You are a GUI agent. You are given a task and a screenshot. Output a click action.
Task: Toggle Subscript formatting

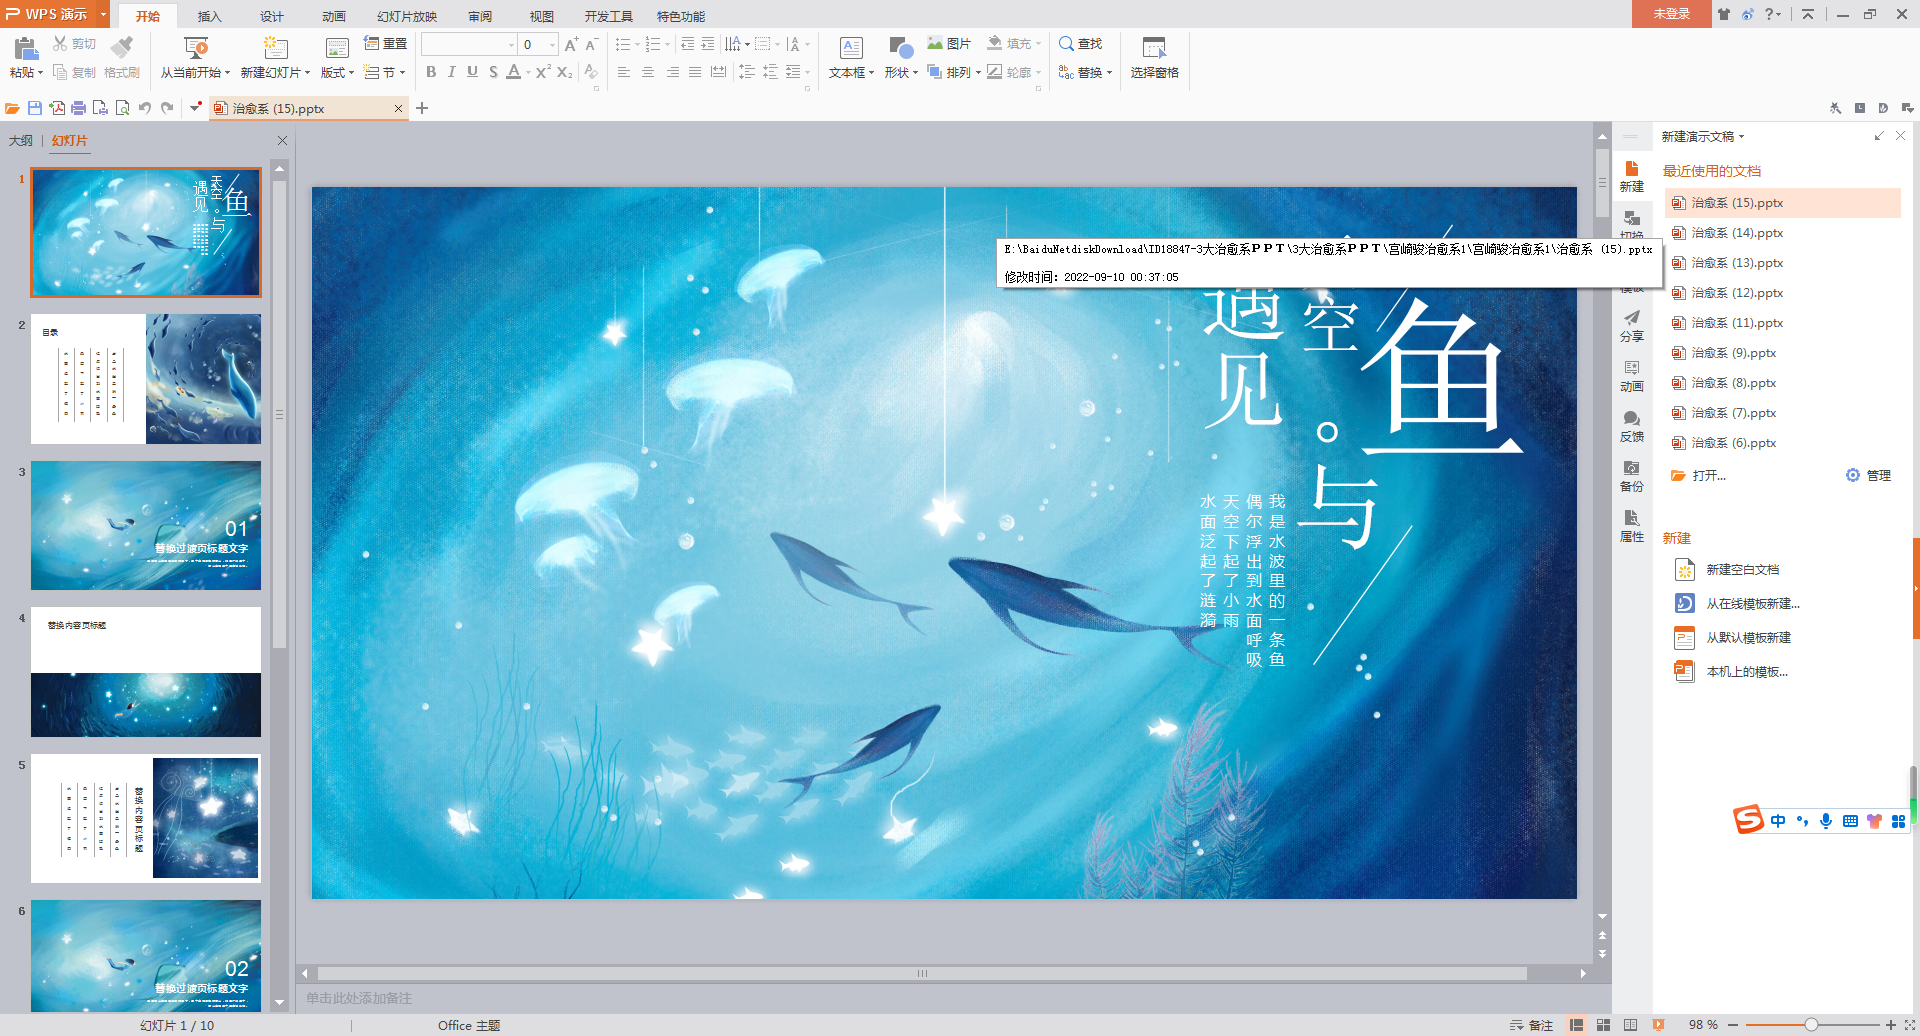[x=565, y=72]
